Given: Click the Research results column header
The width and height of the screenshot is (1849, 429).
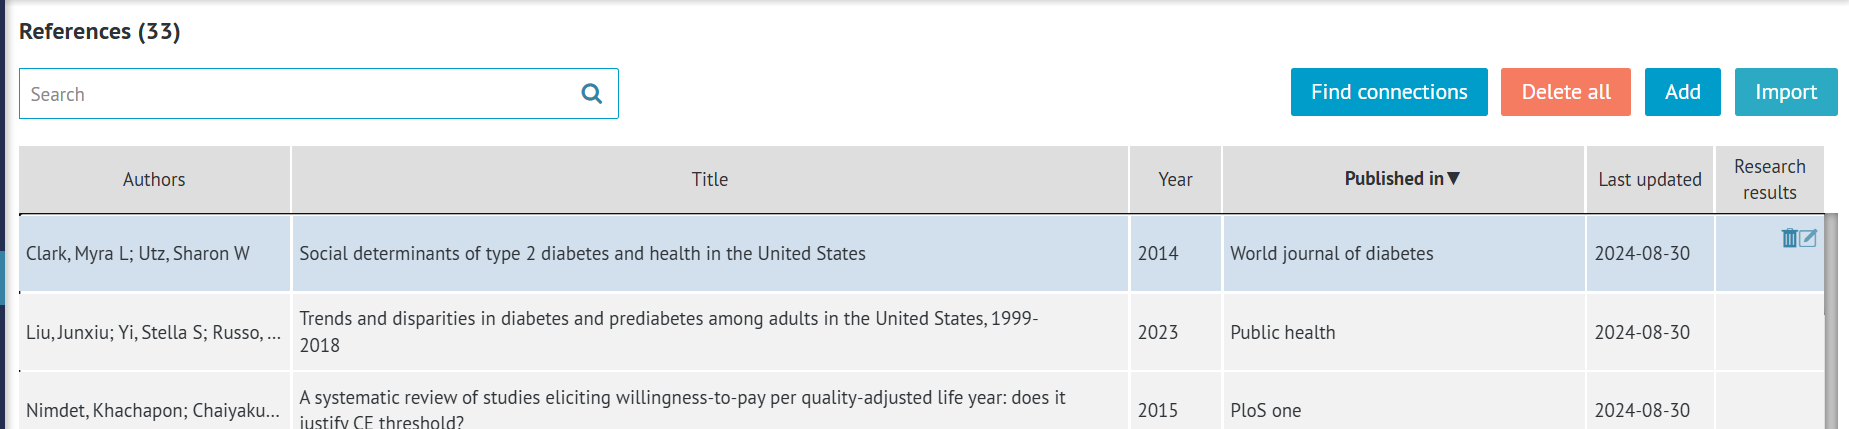Looking at the screenshot, I should coord(1770,180).
